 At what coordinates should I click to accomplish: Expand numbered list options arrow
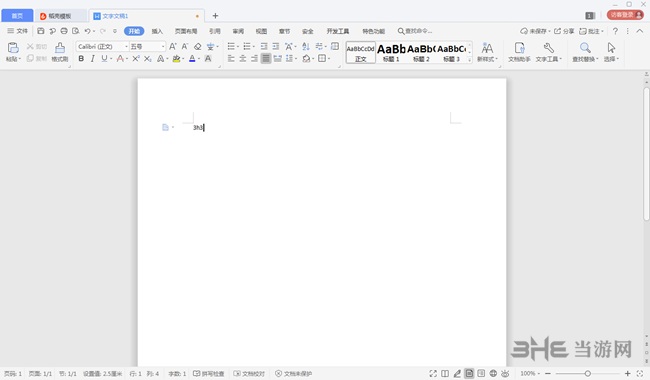pos(254,46)
